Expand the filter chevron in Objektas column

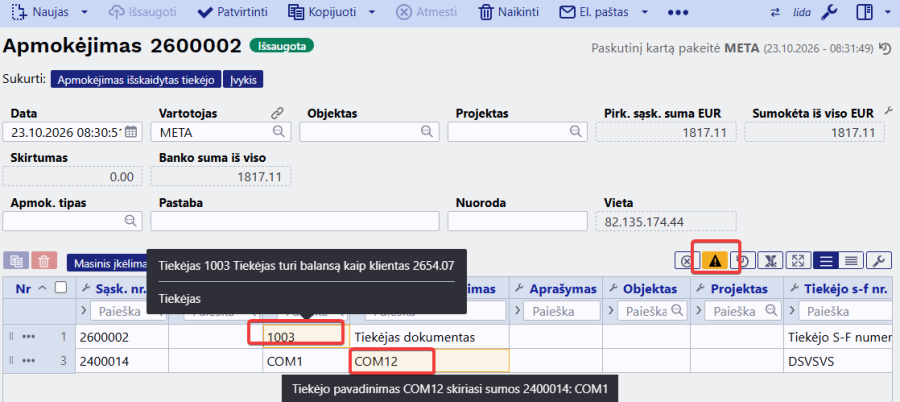pyautogui.click(x=611, y=311)
